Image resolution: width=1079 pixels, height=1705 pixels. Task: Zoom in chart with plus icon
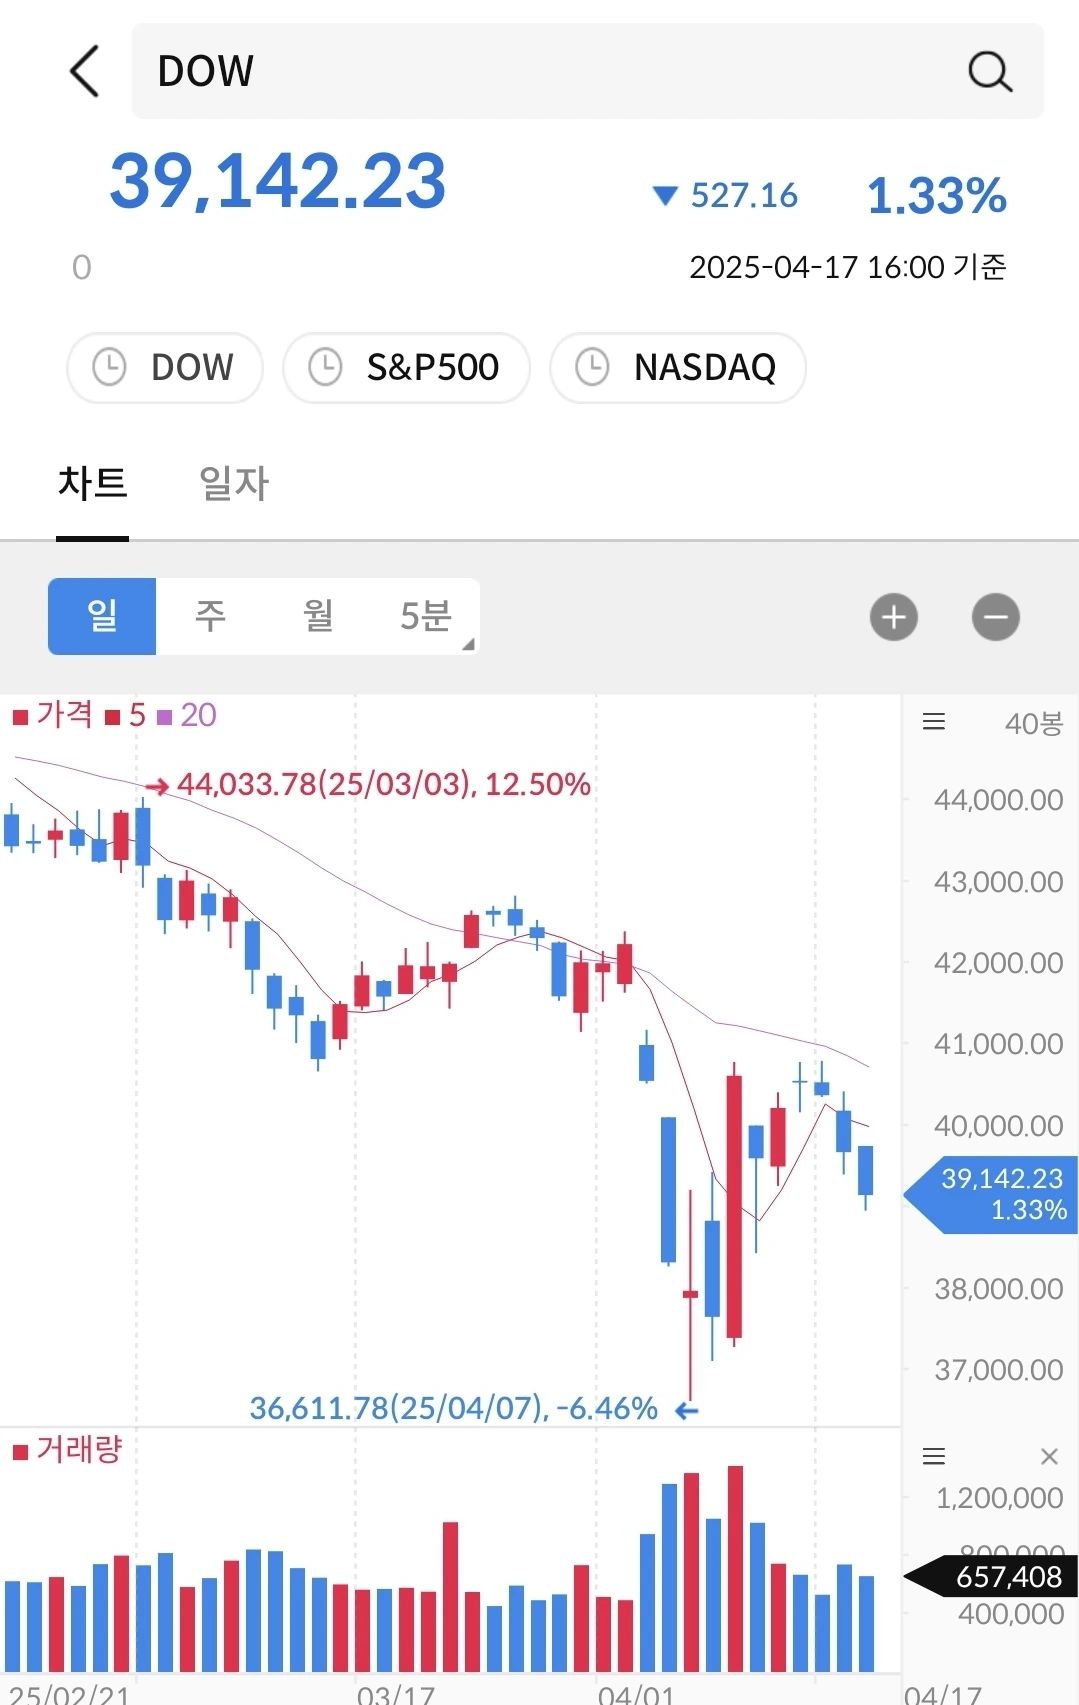894,617
